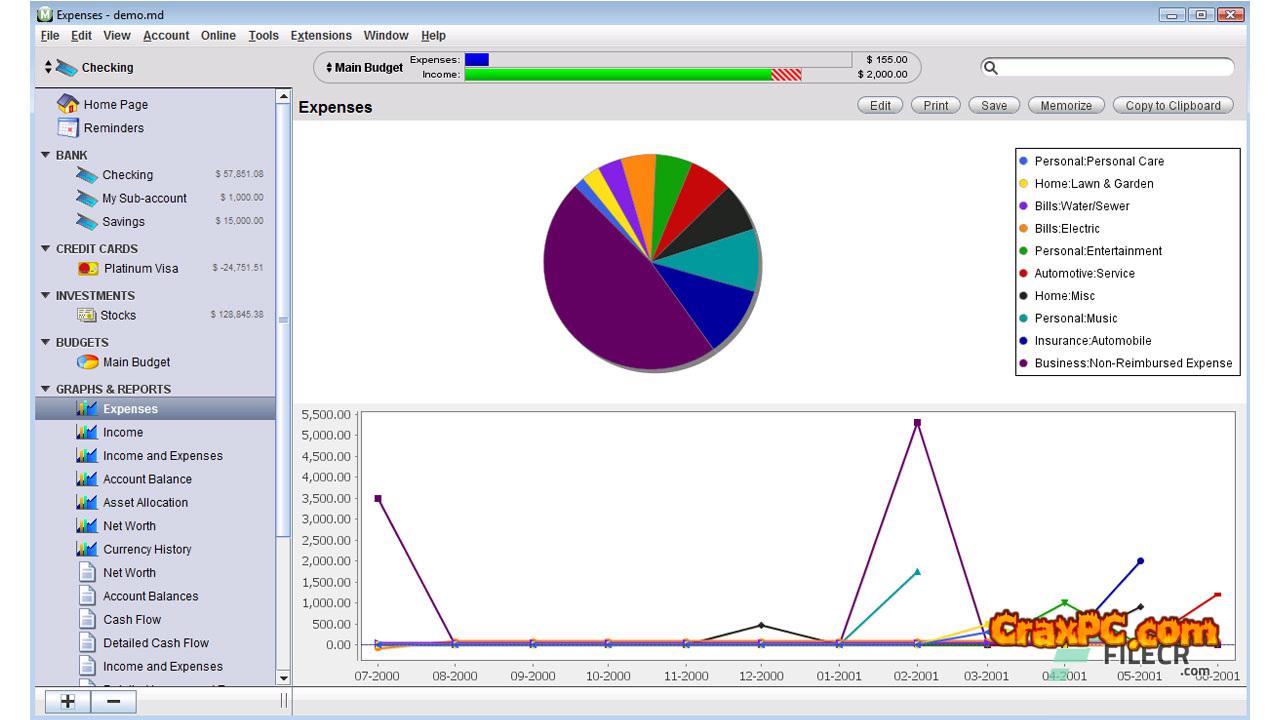Open the Checking account selector dropdown
1280x720 pixels.
coord(48,68)
